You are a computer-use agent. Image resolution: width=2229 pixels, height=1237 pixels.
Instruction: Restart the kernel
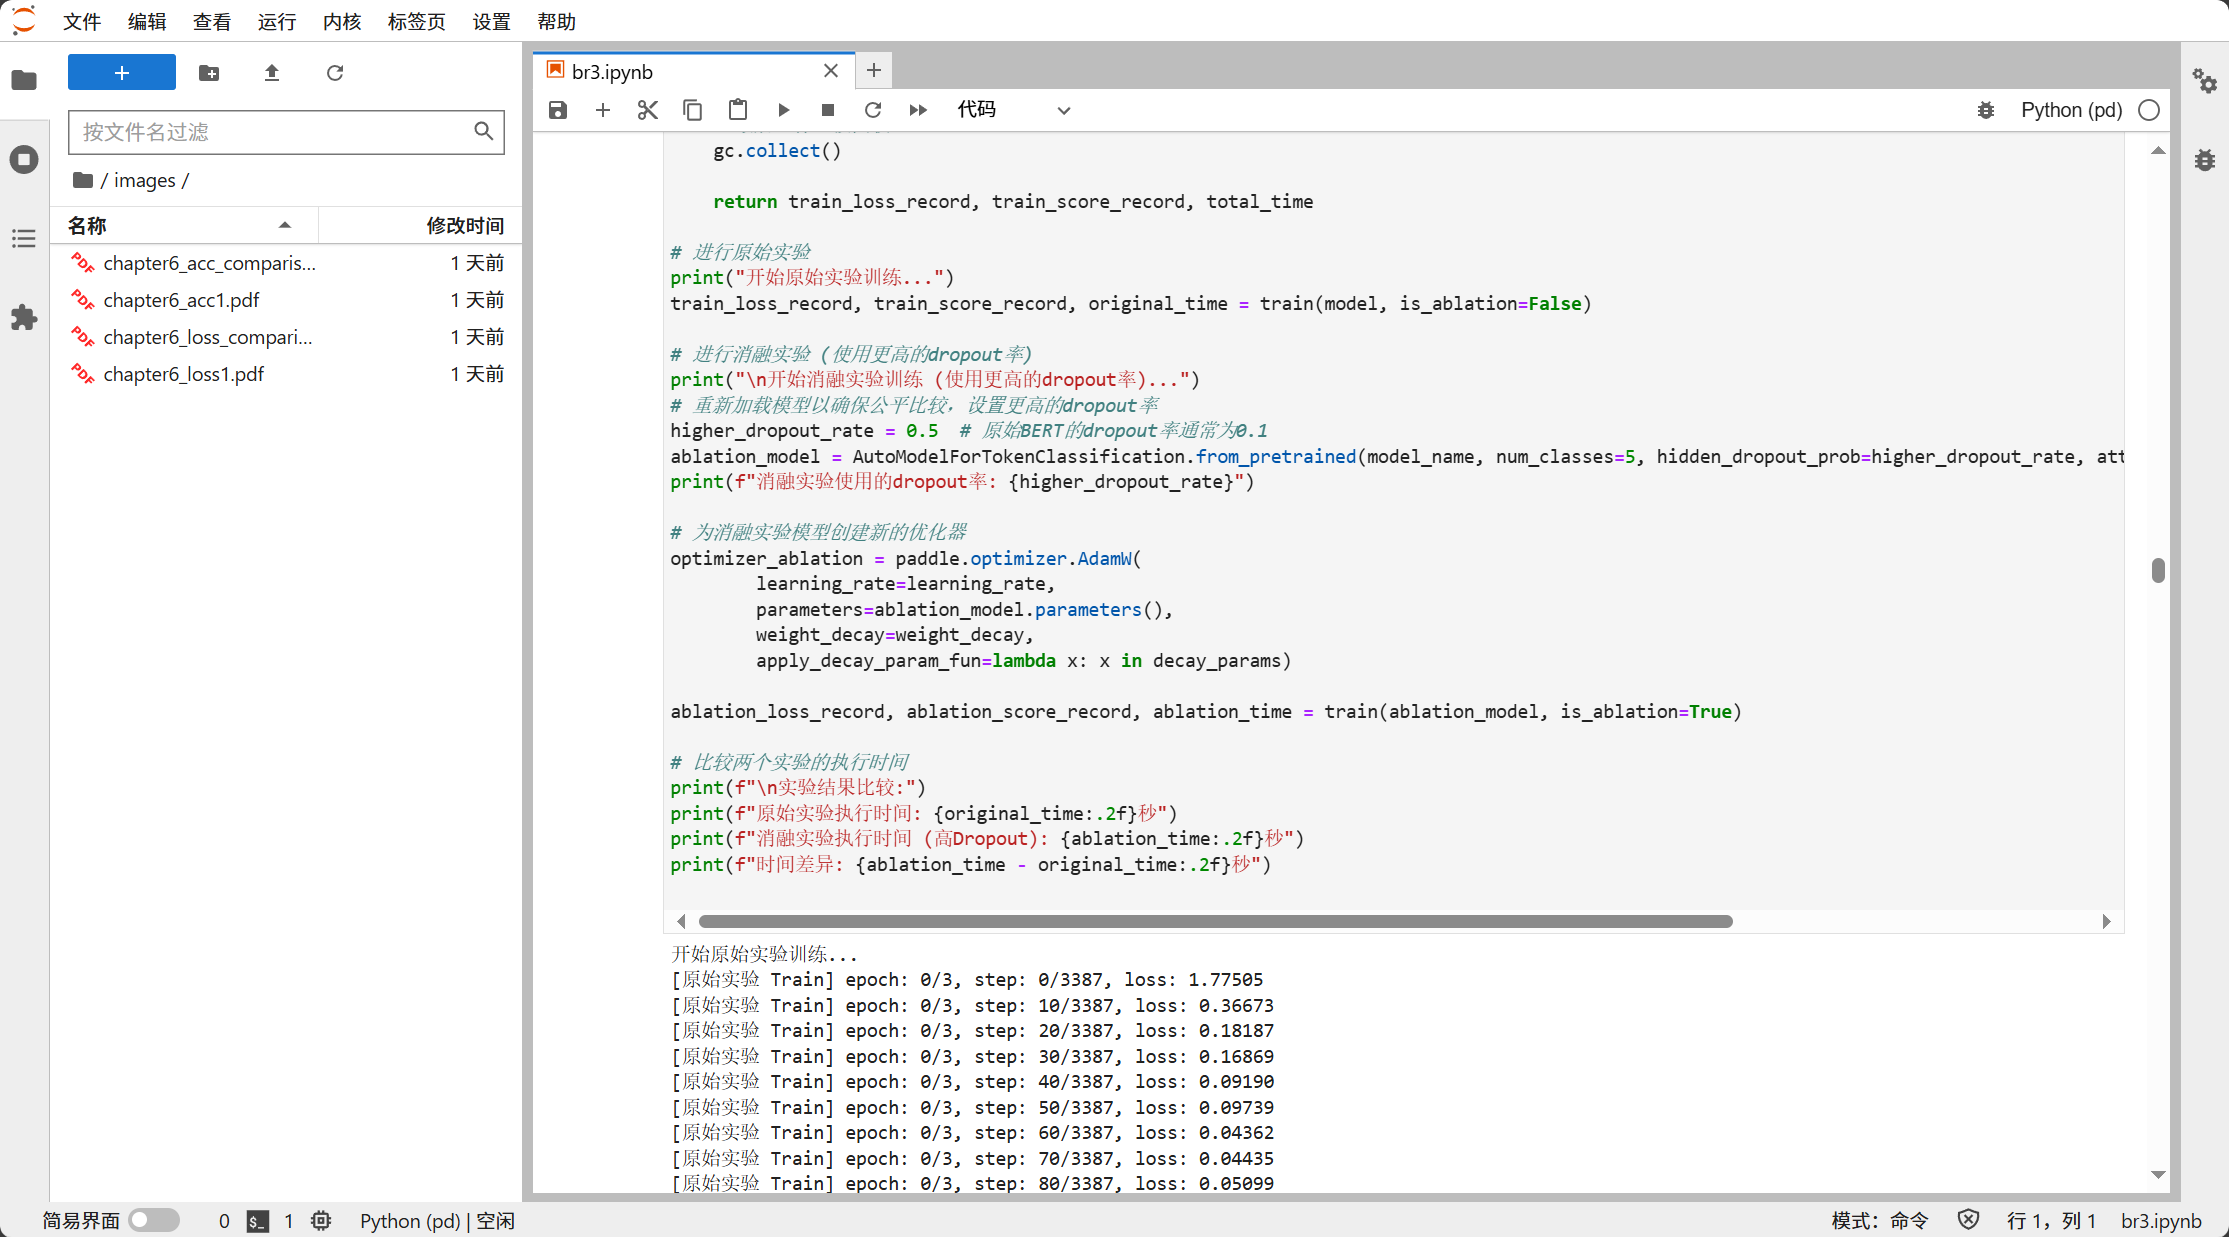coord(873,110)
